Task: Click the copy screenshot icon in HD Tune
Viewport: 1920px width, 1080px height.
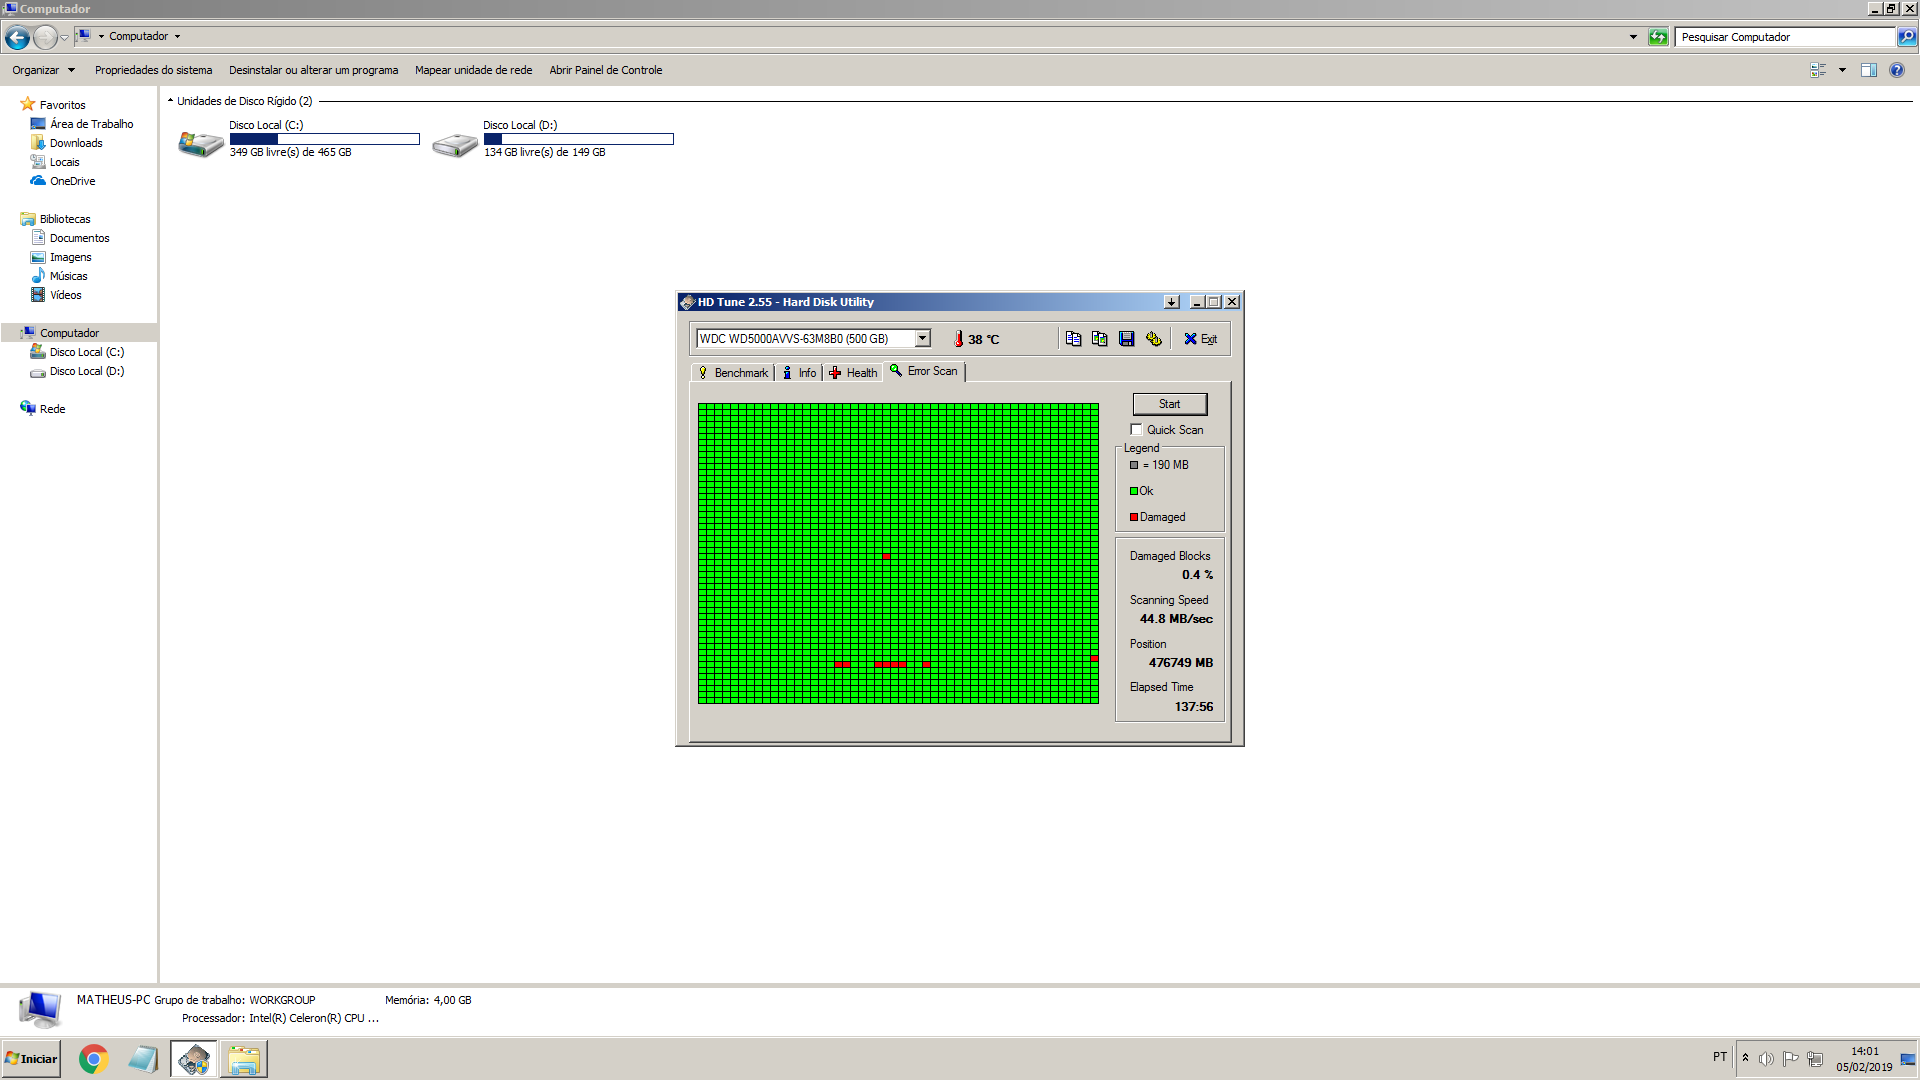Action: coord(1100,339)
